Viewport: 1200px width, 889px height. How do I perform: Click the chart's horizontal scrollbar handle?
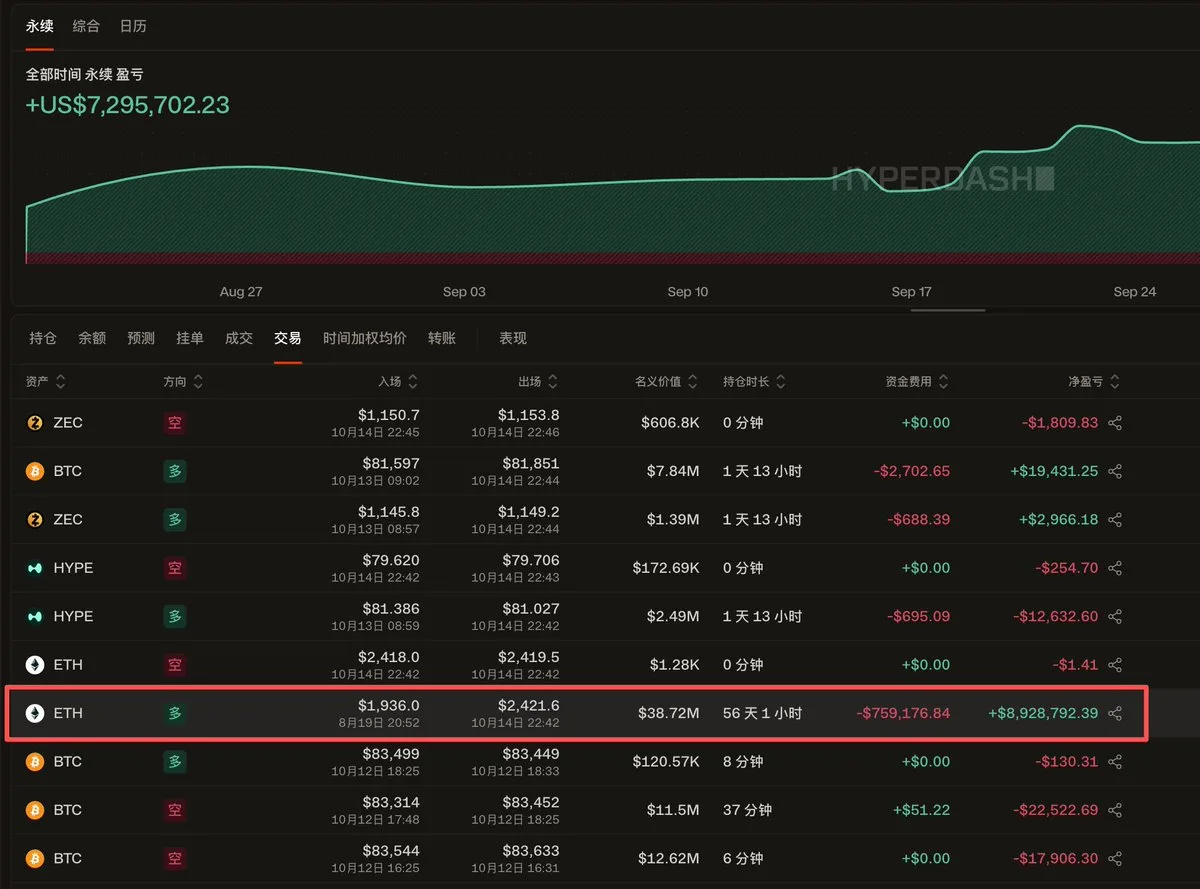(948, 310)
